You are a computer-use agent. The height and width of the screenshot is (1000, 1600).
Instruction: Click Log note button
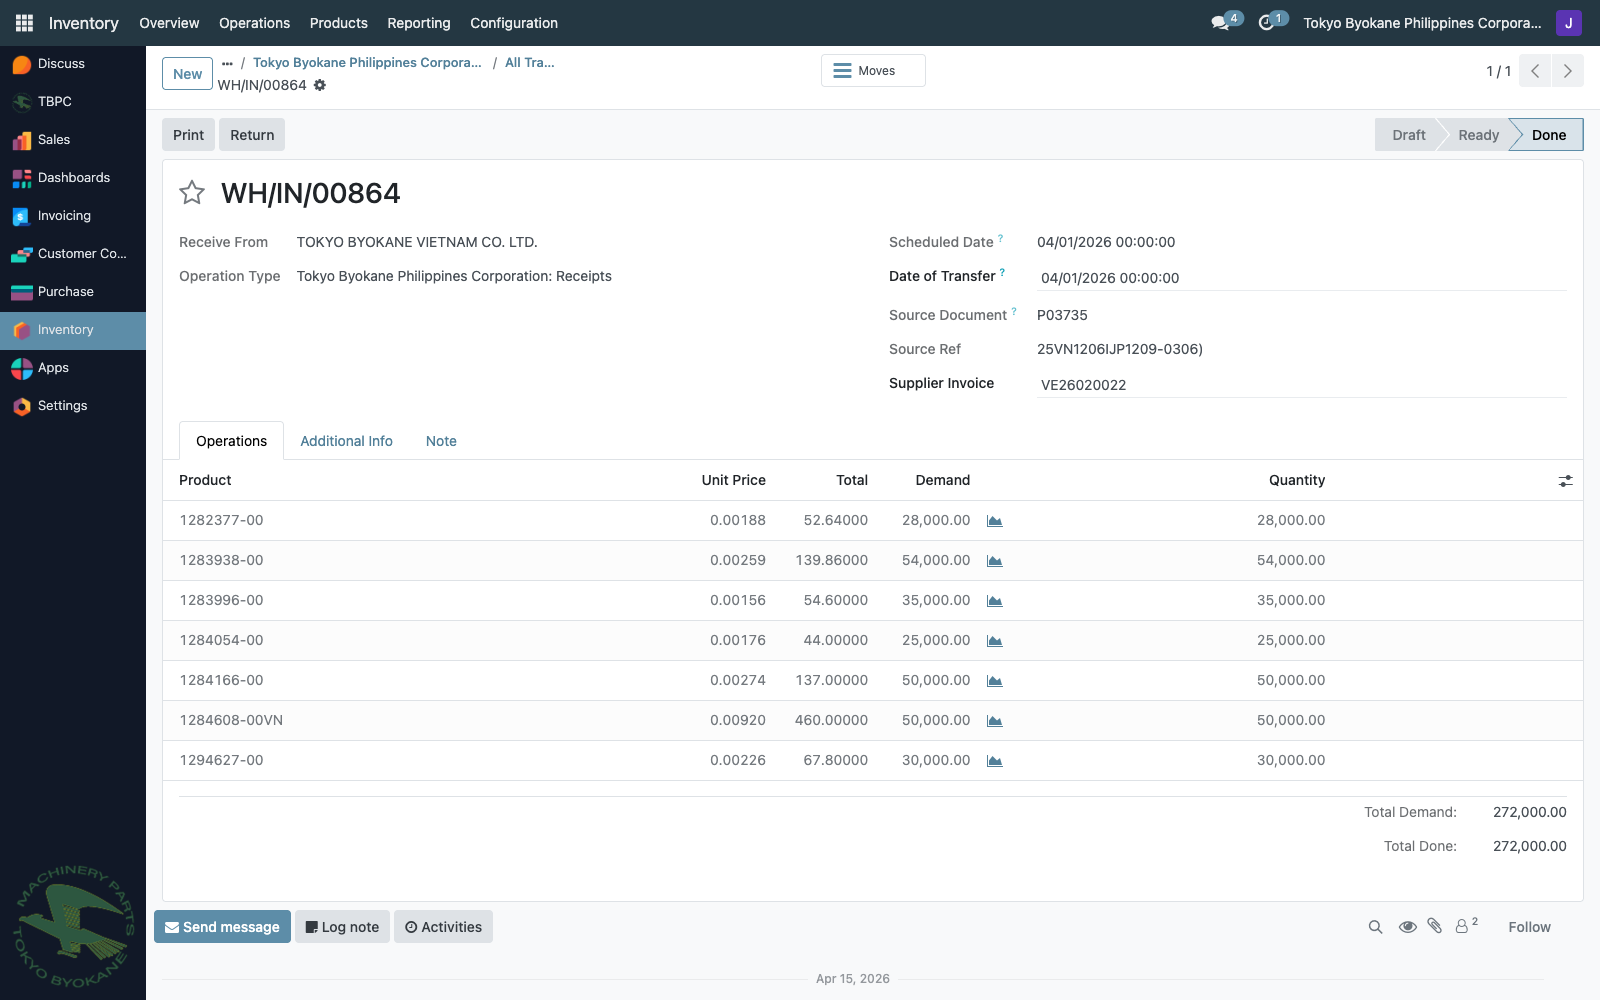point(342,927)
